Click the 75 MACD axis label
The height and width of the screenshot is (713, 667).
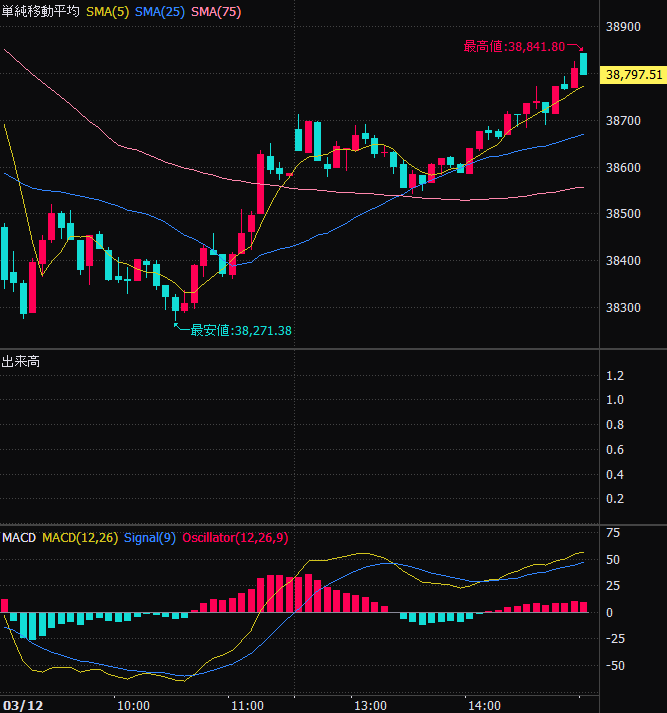(x=613, y=533)
